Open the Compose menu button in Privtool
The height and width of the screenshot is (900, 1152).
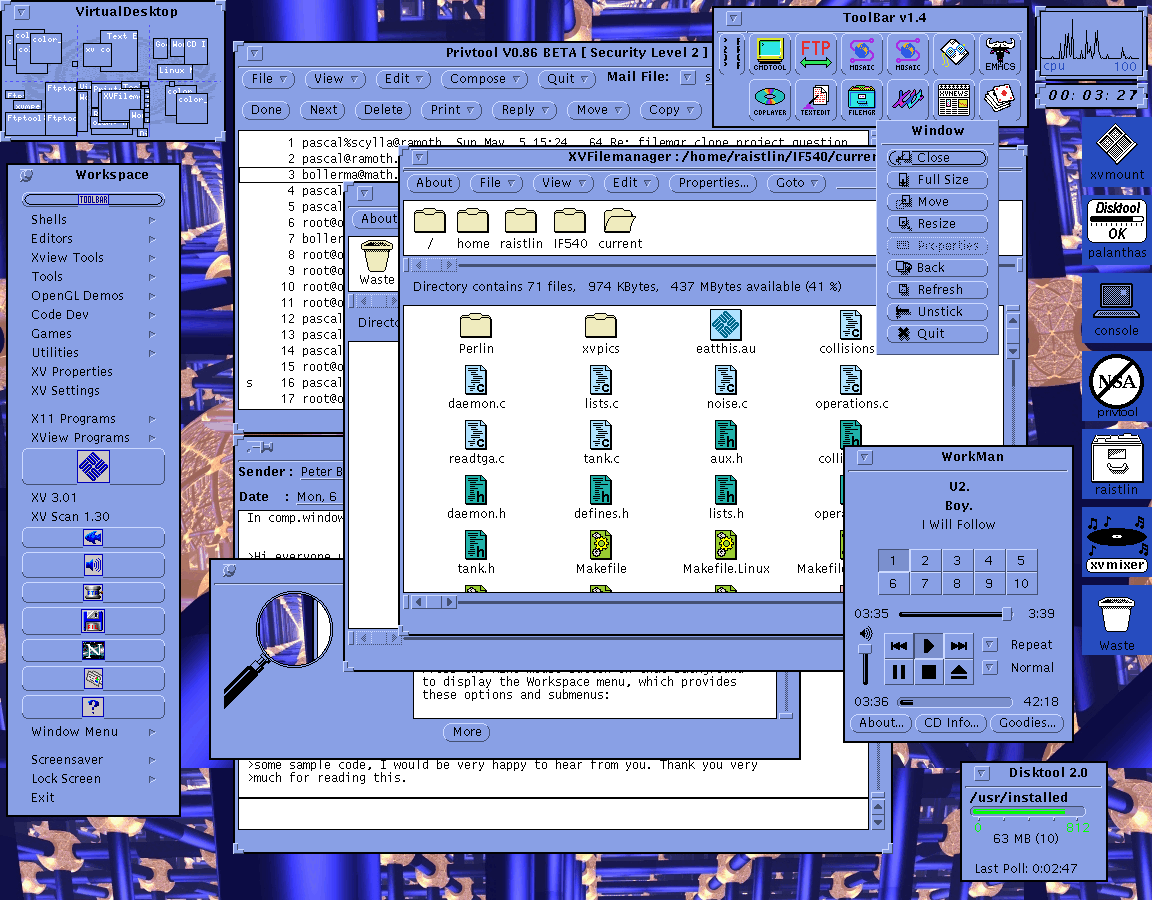tap(484, 79)
